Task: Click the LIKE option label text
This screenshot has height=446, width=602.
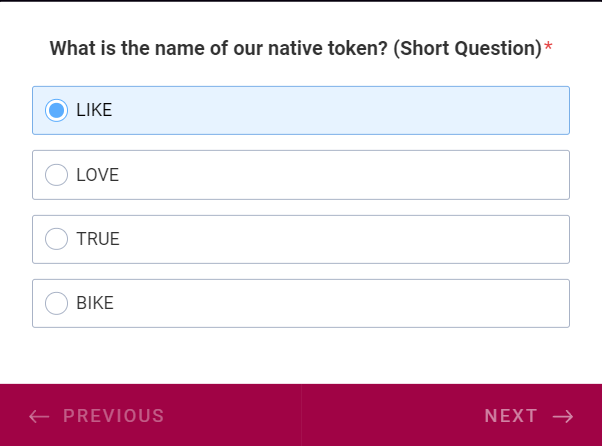Action: 94,110
